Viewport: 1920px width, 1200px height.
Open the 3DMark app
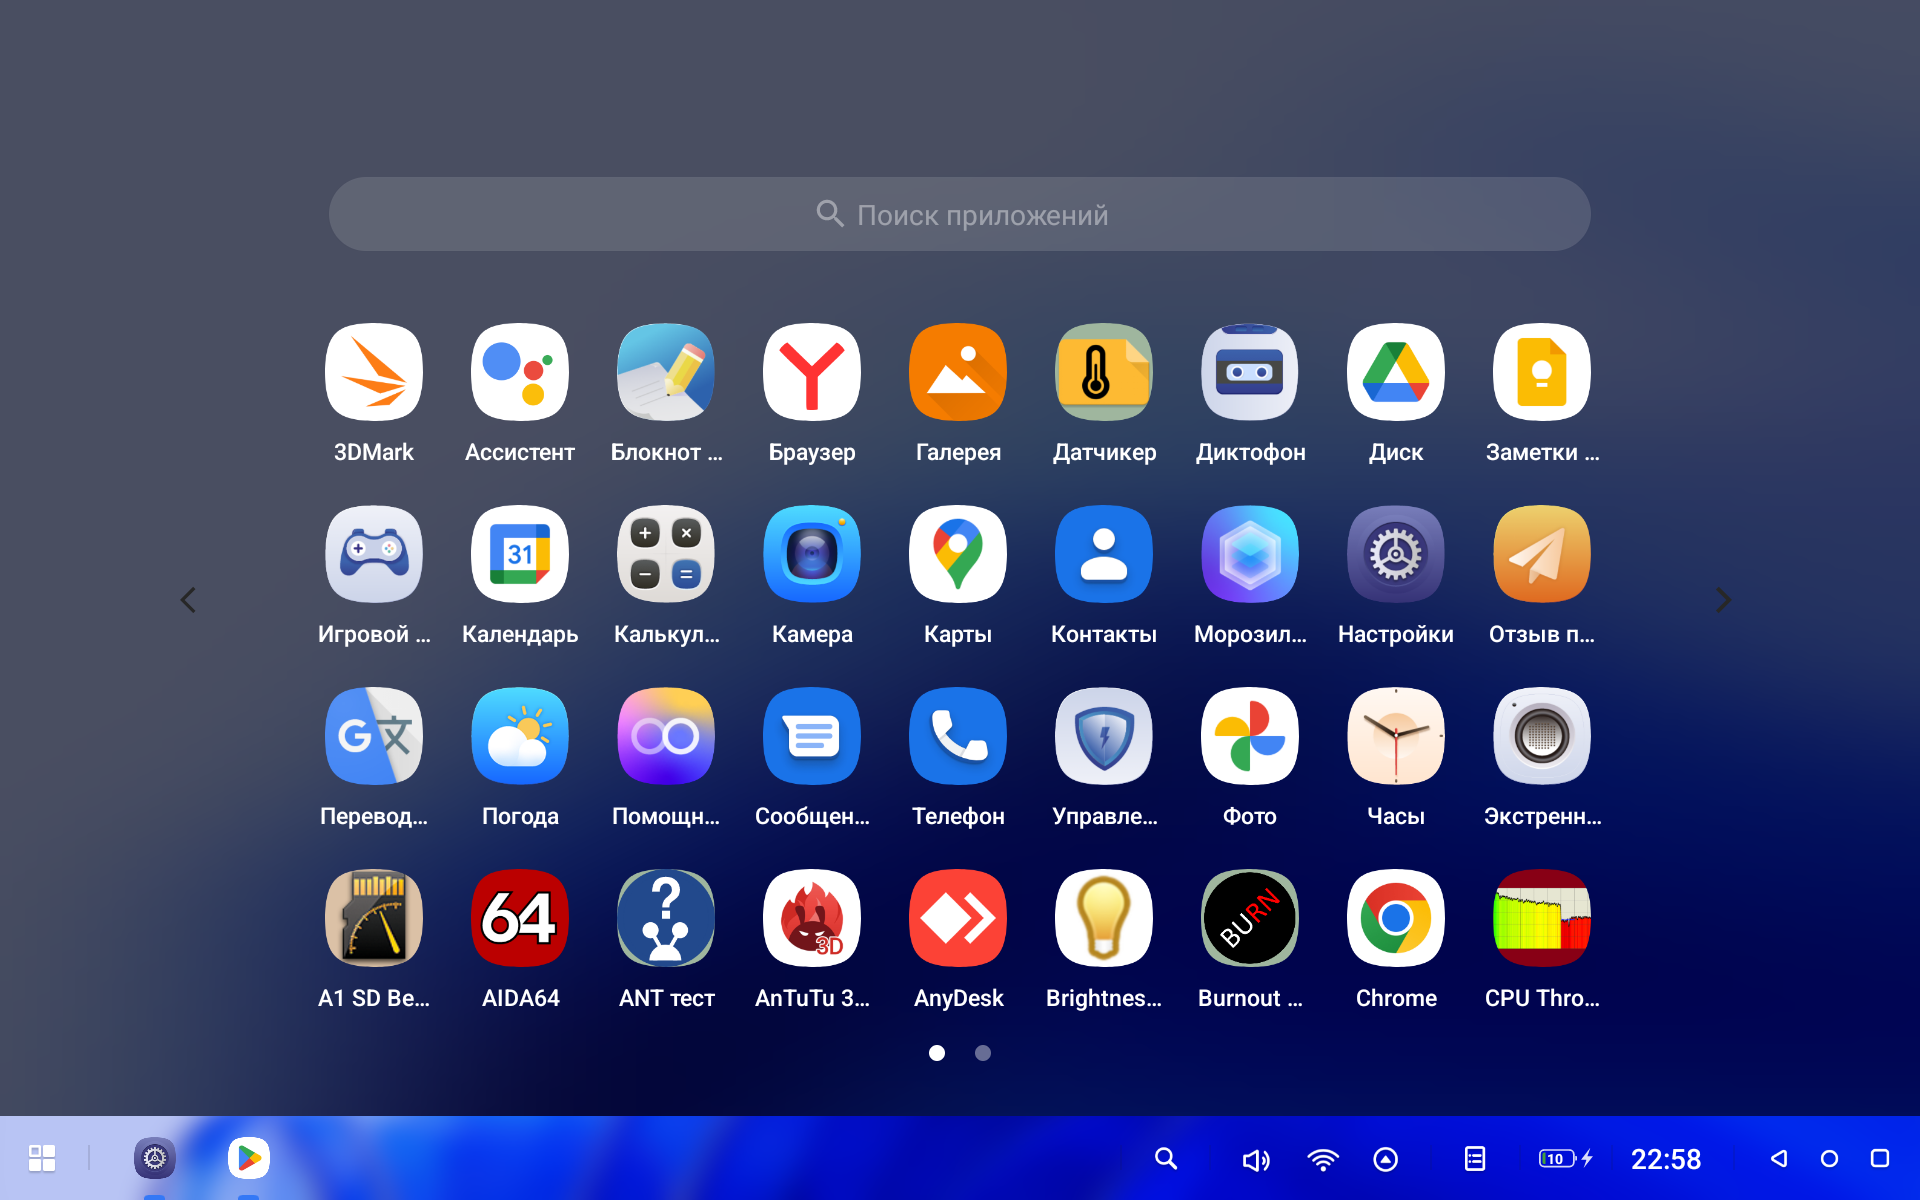click(x=373, y=373)
